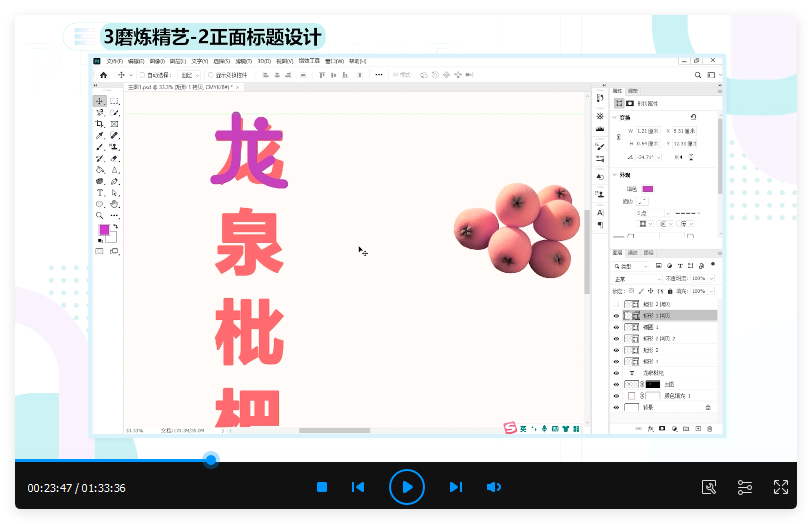Image resolution: width=812 pixels, height=524 pixels.
Task: Click the purple foreground color swatch
Action: [103, 230]
